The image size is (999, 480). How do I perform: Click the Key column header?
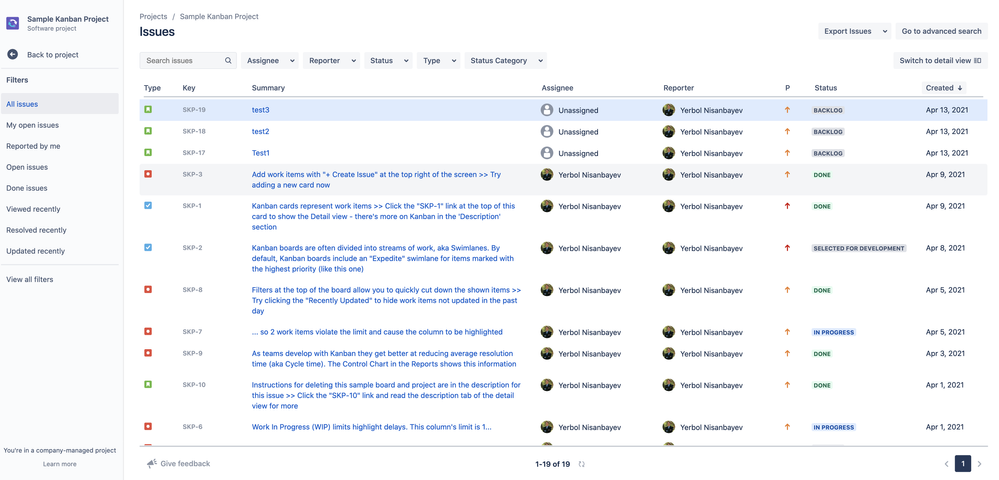tap(189, 88)
